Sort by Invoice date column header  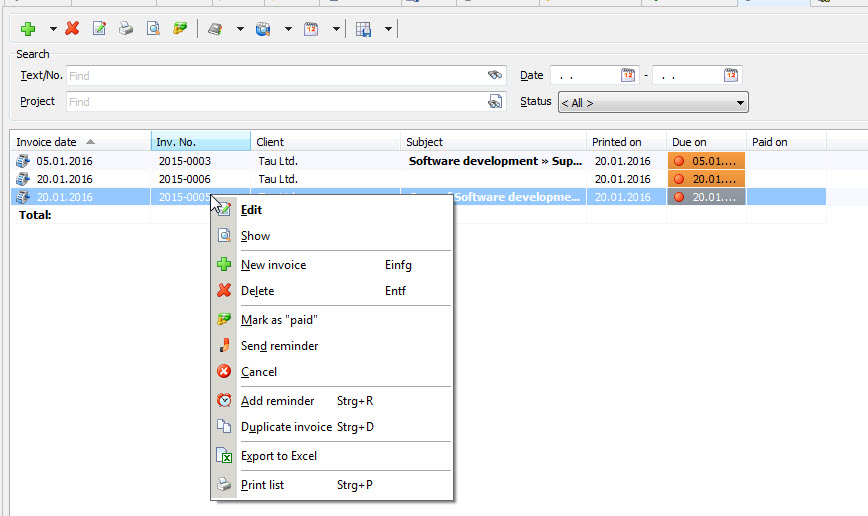tap(80, 142)
